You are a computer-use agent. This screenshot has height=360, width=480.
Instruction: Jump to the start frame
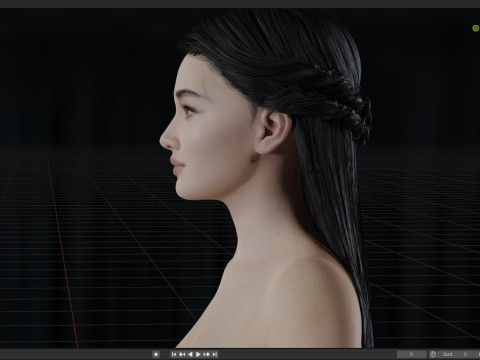coord(174,354)
